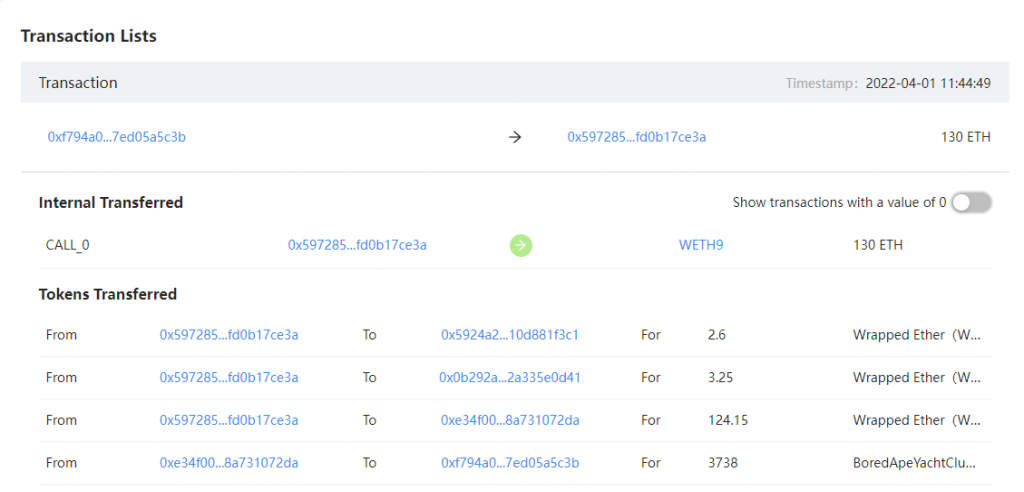Open 0x597285...fd0b17ce3a in CALL_0 internal transfer
The image size is (1024, 492).
point(357,245)
